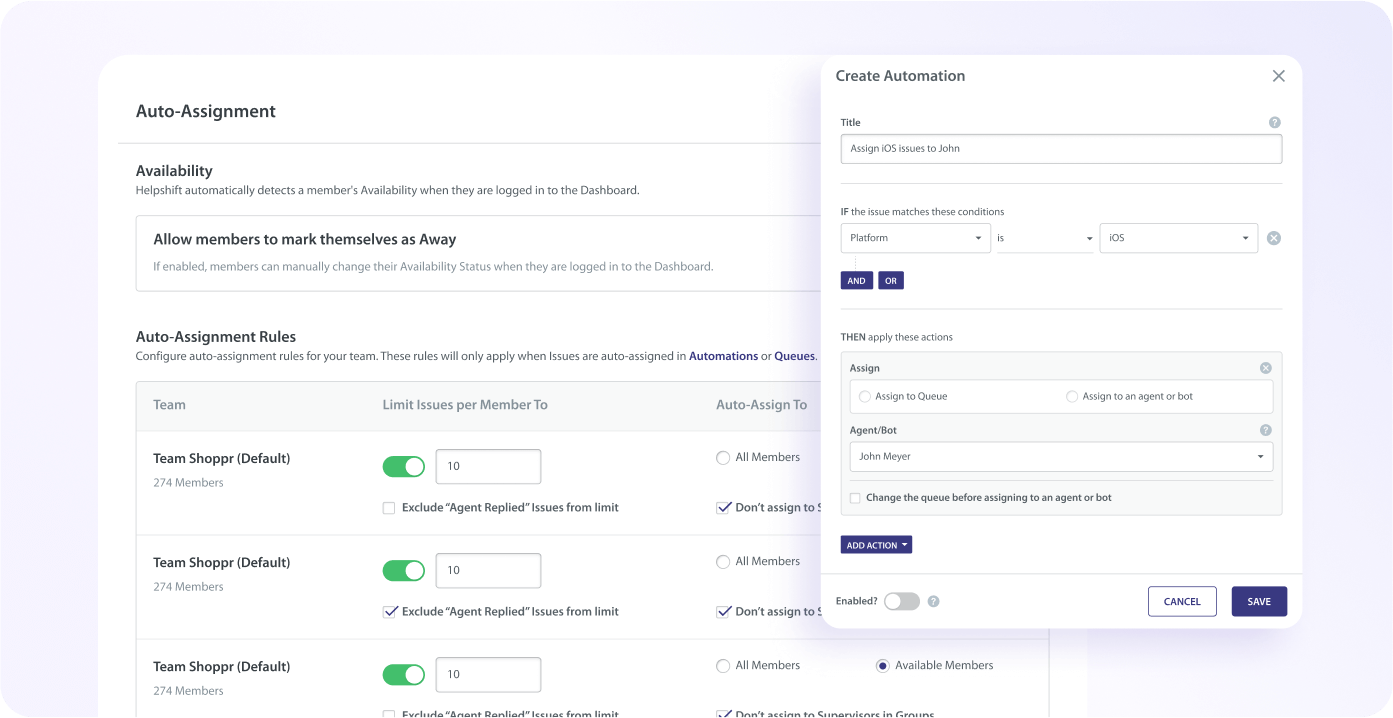Open the Automations link
The image size is (1393, 718).
pyautogui.click(x=723, y=356)
